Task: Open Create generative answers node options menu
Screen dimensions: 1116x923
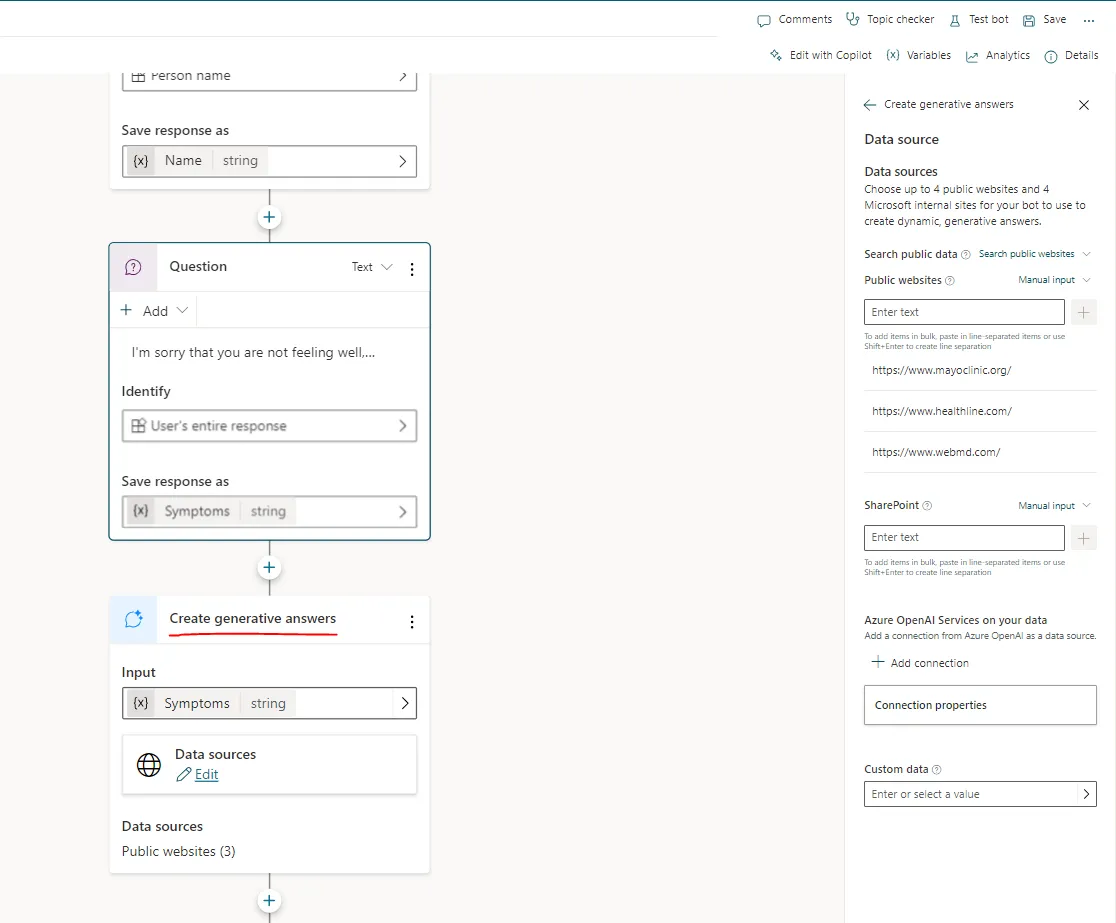Action: [411, 621]
